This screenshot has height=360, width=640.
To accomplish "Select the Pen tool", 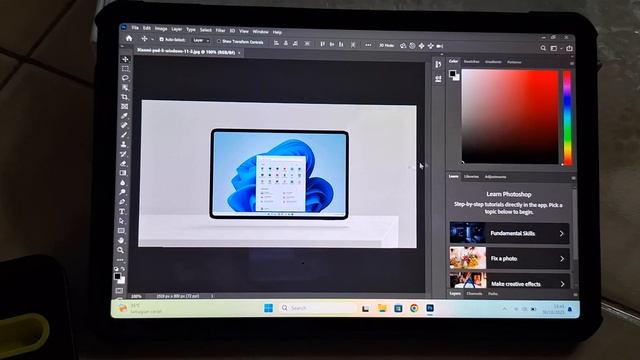I will (122, 202).
